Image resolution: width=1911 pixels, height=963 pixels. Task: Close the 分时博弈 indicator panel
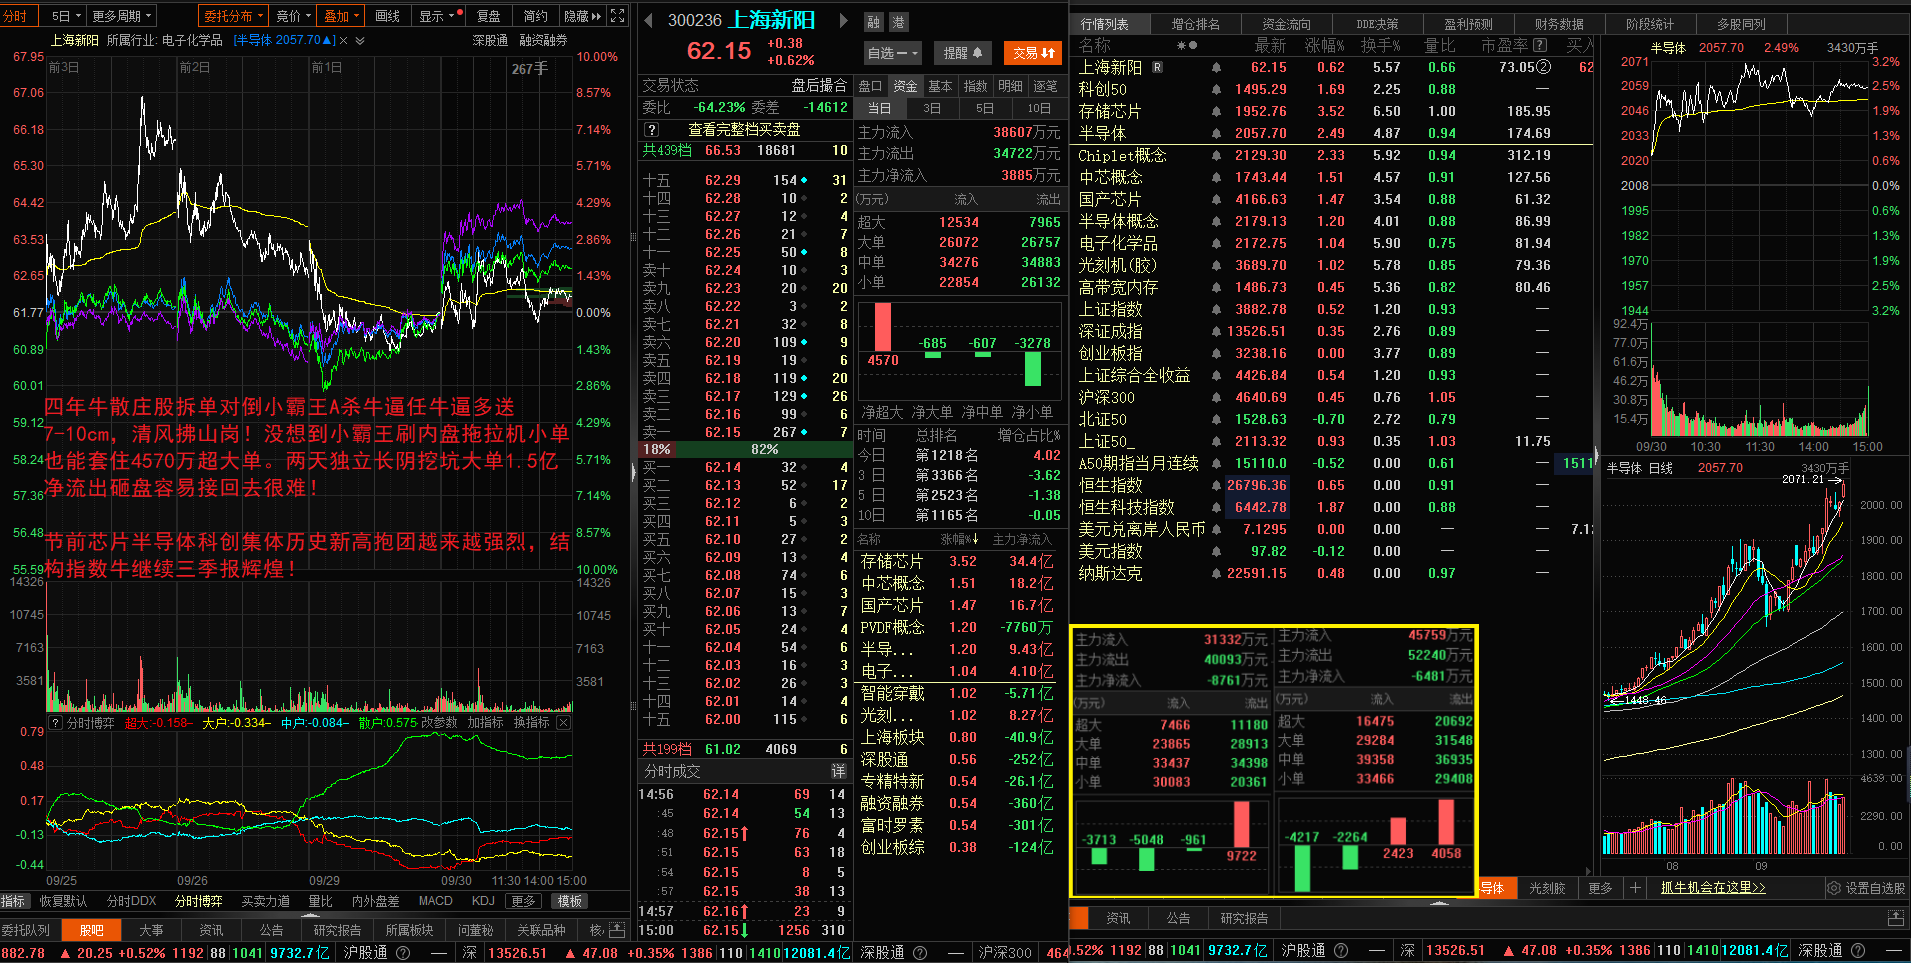point(563,722)
